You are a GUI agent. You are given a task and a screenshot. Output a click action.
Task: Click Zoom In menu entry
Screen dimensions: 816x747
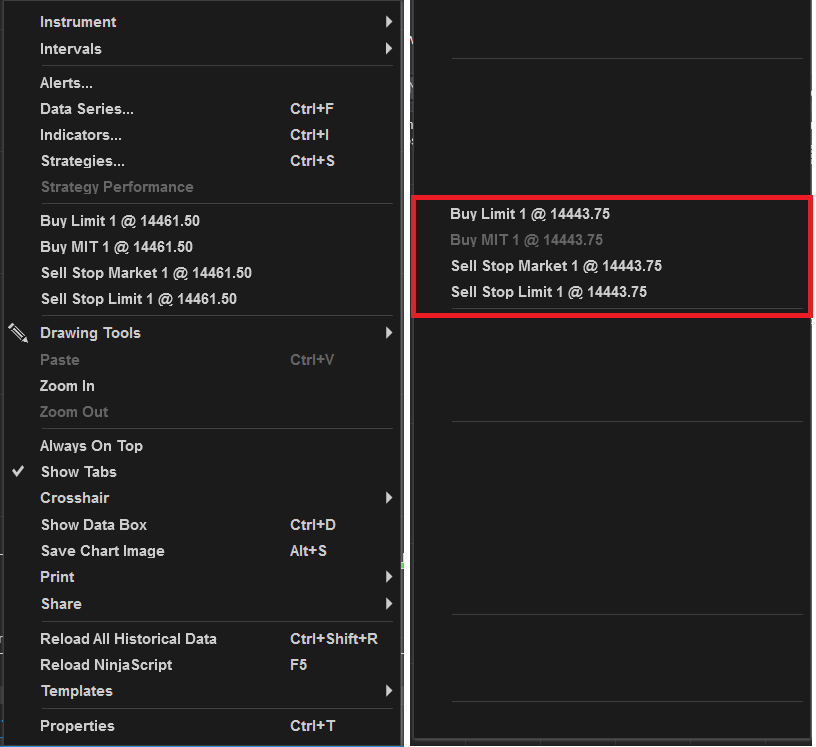67,386
